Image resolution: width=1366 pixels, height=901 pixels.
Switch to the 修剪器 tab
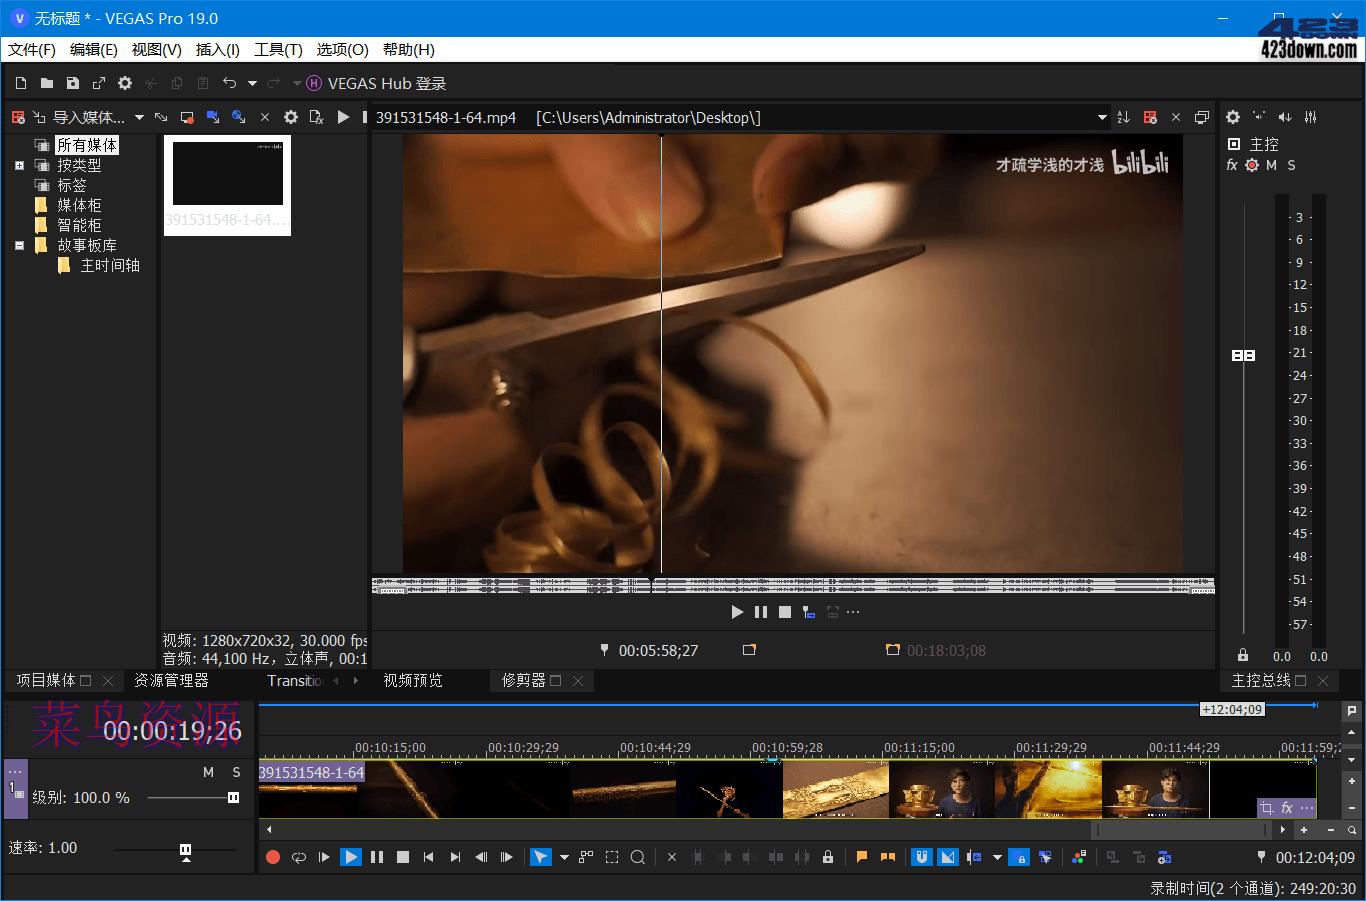click(526, 681)
